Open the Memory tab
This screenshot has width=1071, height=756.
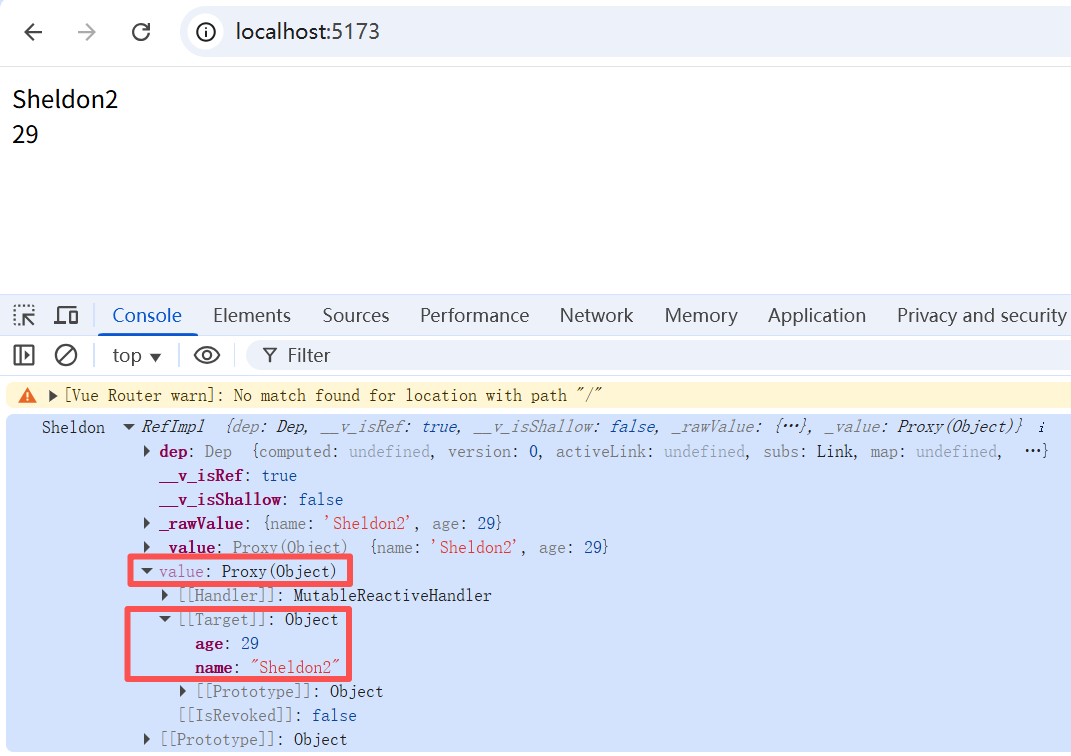[x=701, y=316]
